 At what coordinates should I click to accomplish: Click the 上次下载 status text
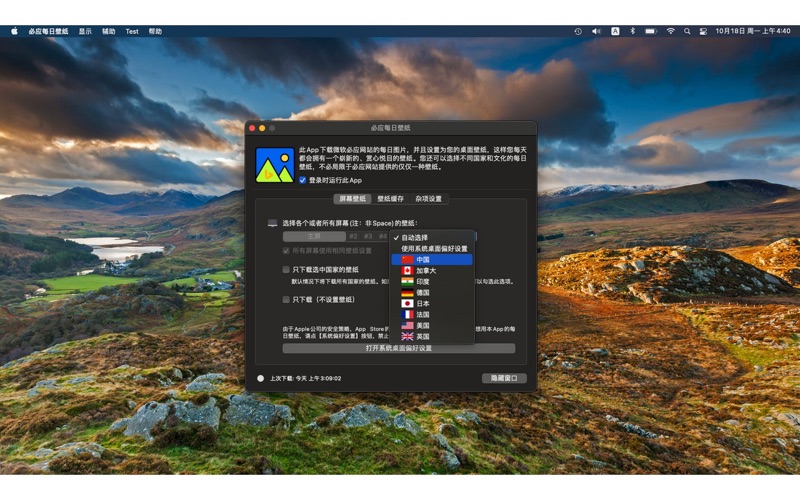click(x=306, y=378)
